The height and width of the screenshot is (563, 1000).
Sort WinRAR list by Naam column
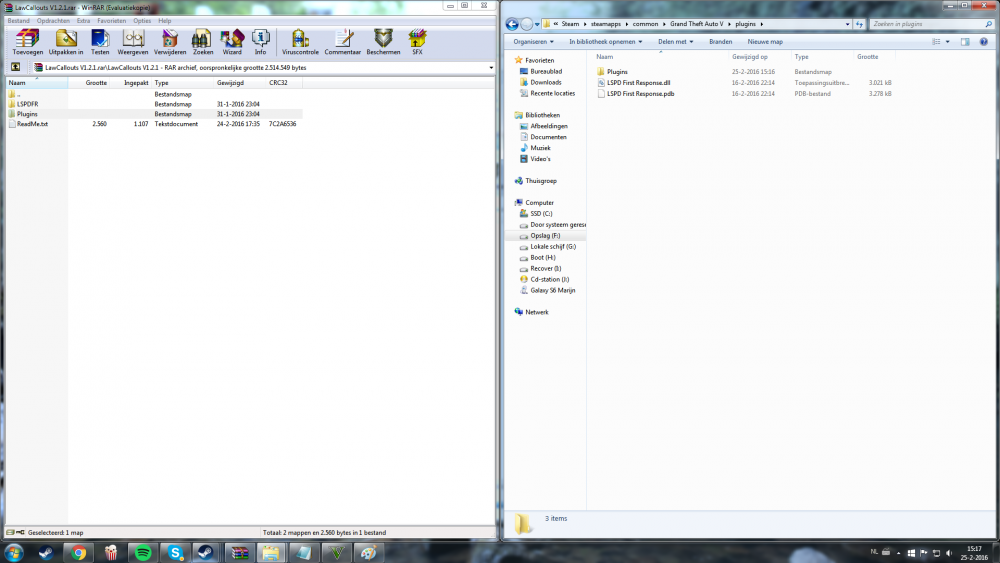point(37,83)
